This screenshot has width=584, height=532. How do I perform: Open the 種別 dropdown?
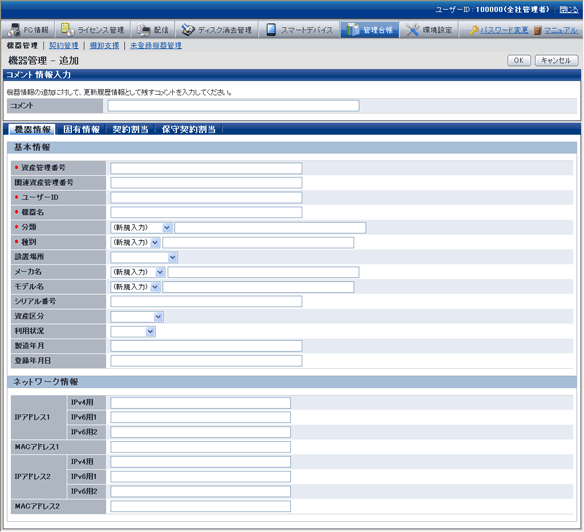[x=135, y=242]
